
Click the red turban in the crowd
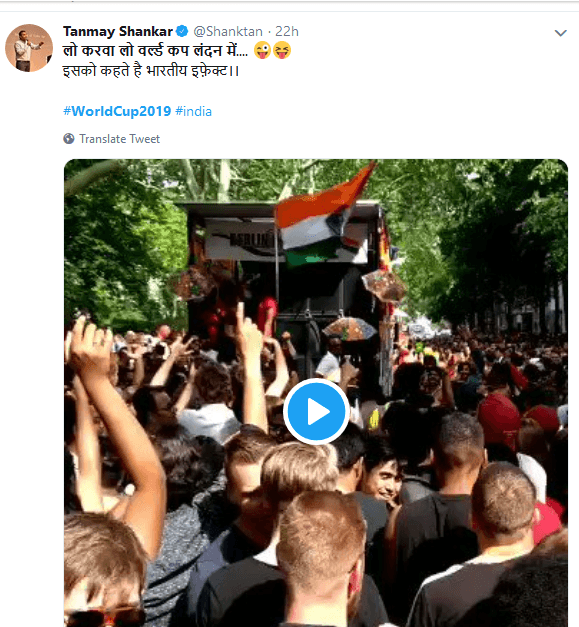[x=500, y=416]
